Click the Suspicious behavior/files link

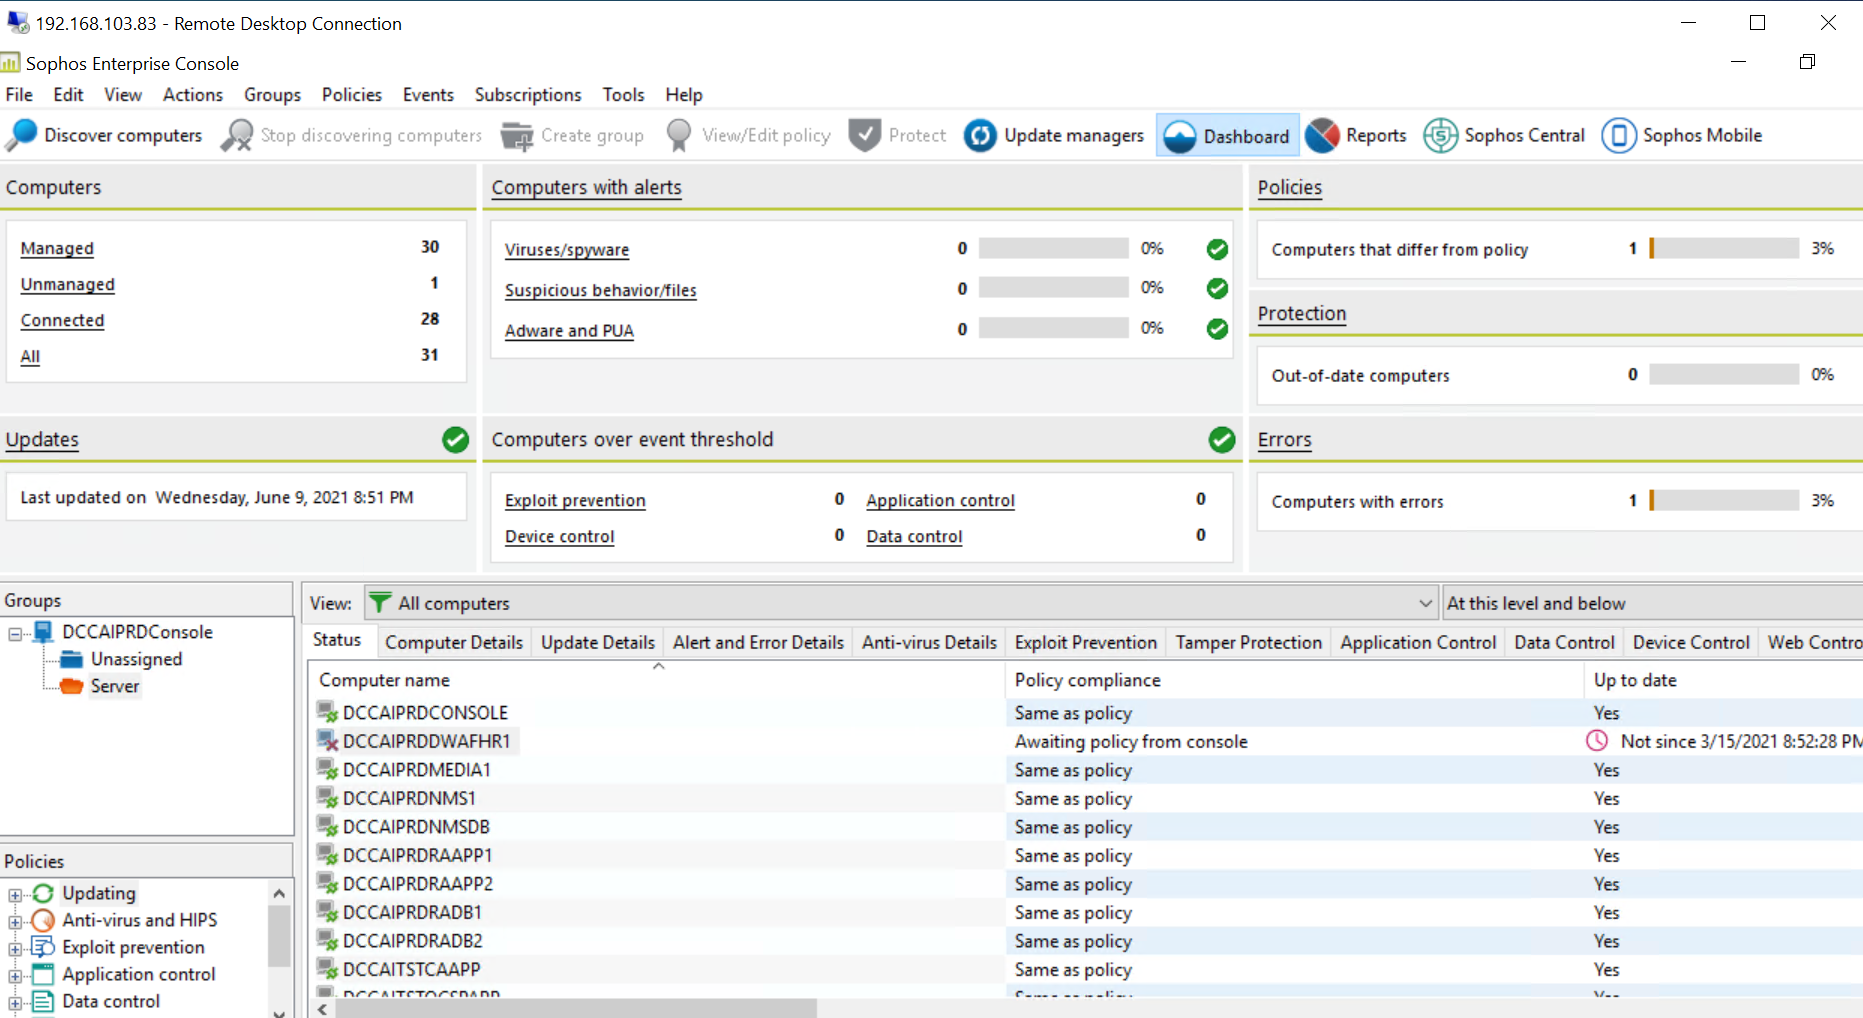pyautogui.click(x=600, y=290)
